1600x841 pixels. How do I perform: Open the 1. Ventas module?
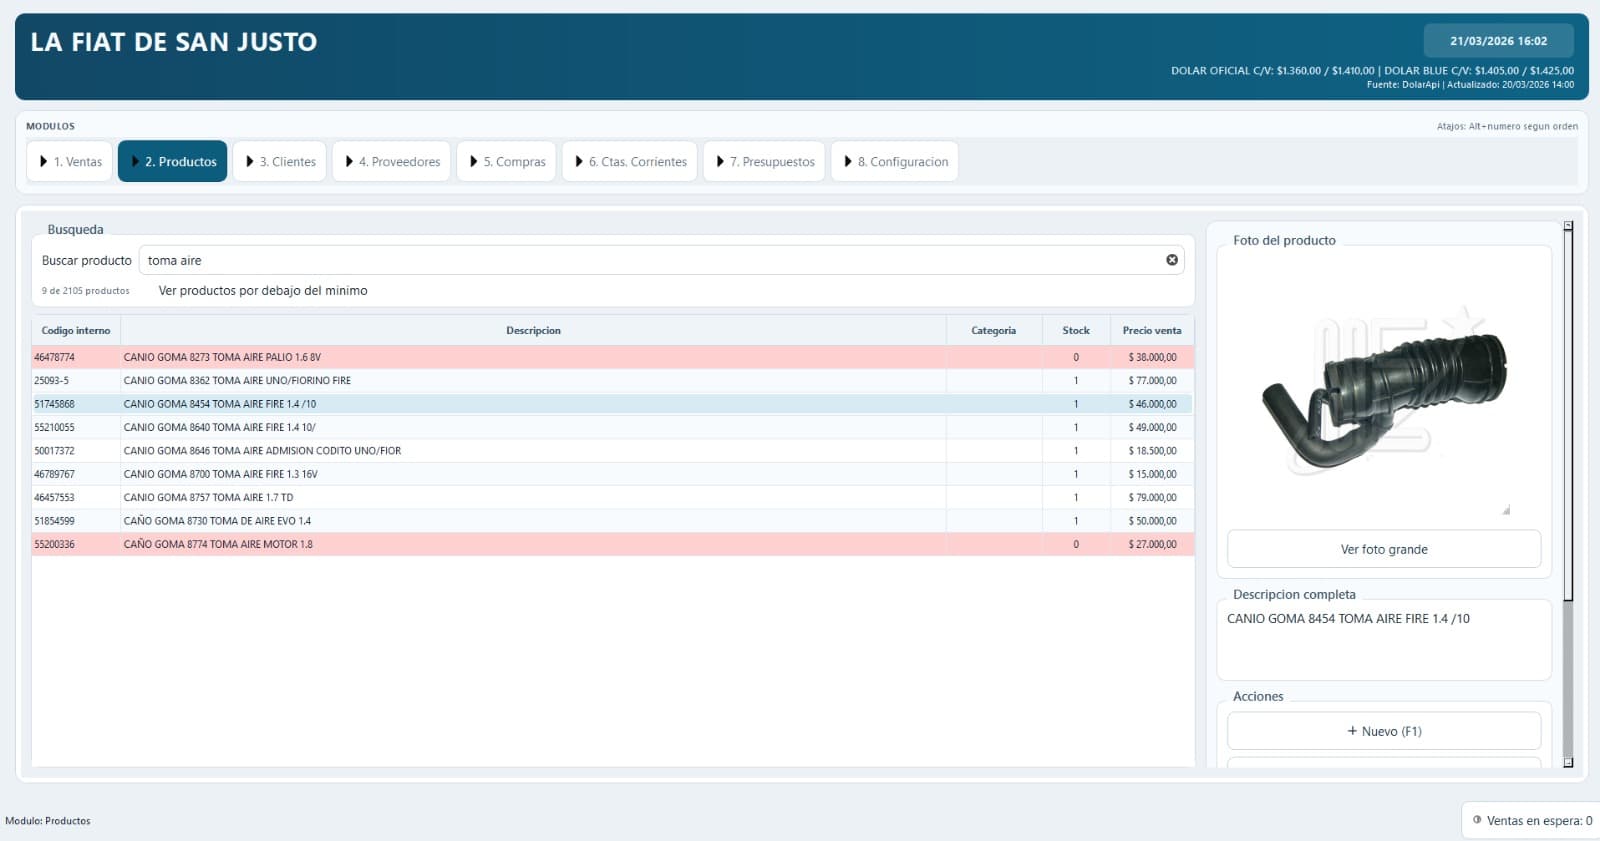pyautogui.click(x=70, y=161)
